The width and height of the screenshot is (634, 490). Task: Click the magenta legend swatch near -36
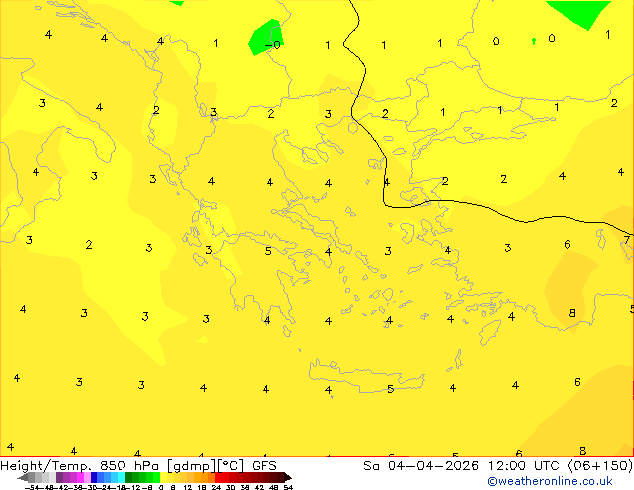pos(80,477)
